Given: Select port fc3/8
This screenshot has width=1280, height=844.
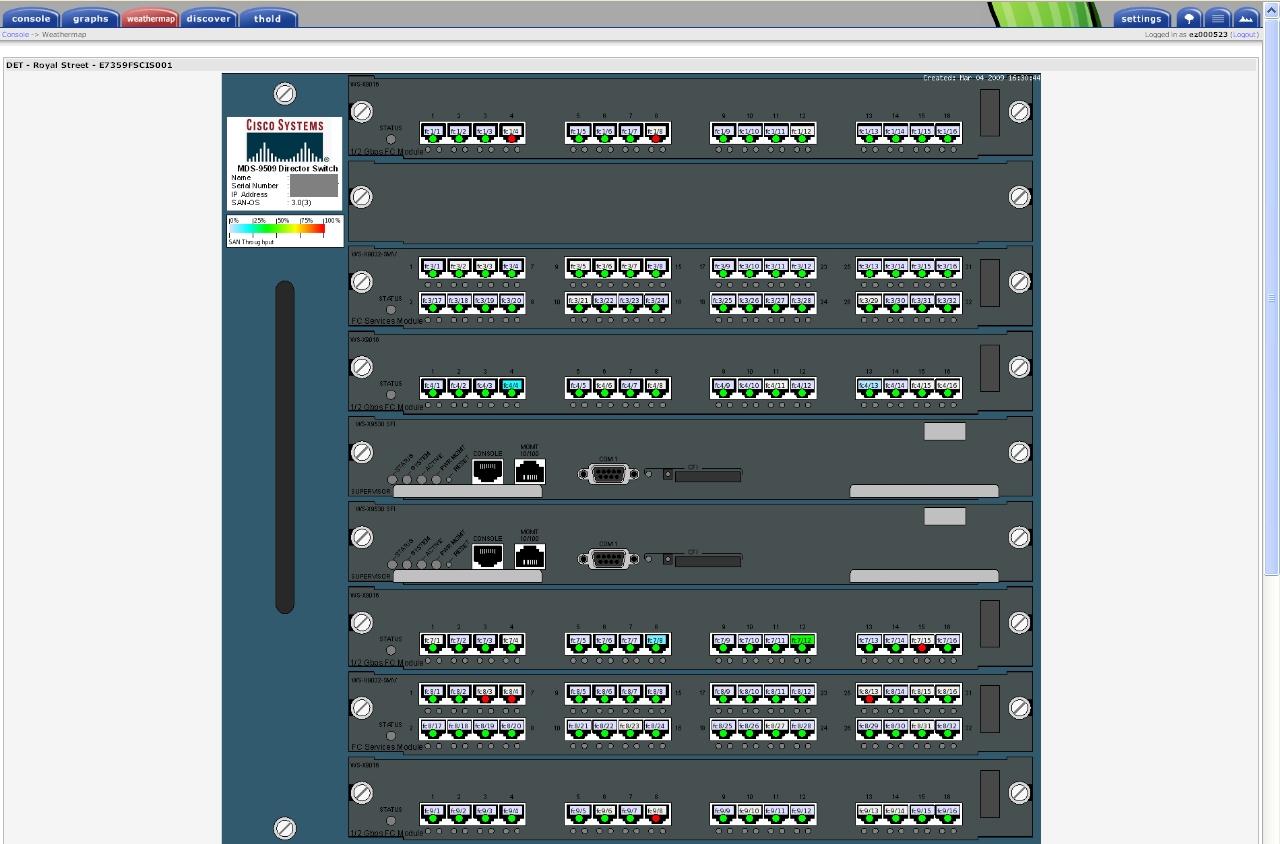Looking at the screenshot, I should click(656, 268).
